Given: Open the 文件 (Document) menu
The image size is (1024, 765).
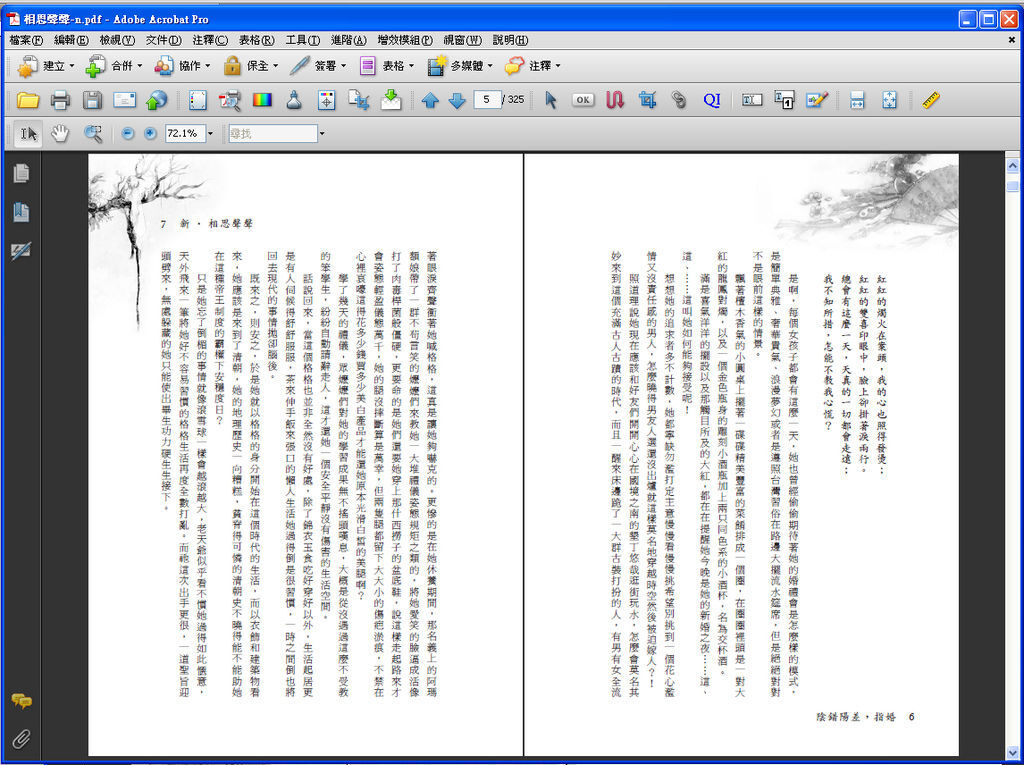Looking at the screenshot, I should (x=163, y=41).
